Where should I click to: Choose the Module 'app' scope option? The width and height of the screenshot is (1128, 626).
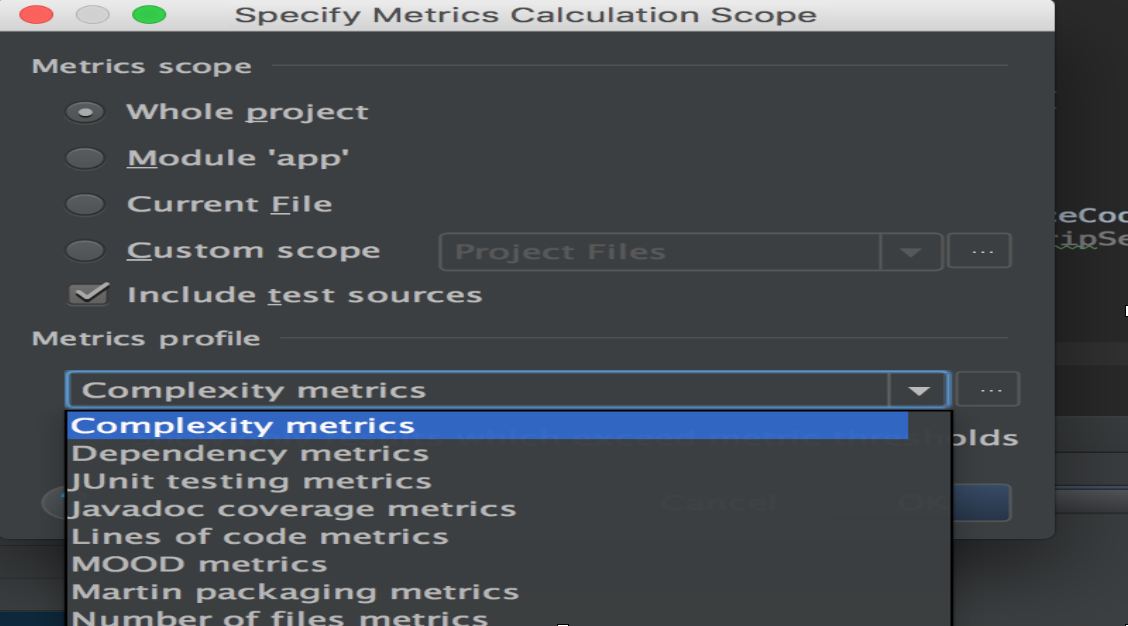[x=85, y=158]
